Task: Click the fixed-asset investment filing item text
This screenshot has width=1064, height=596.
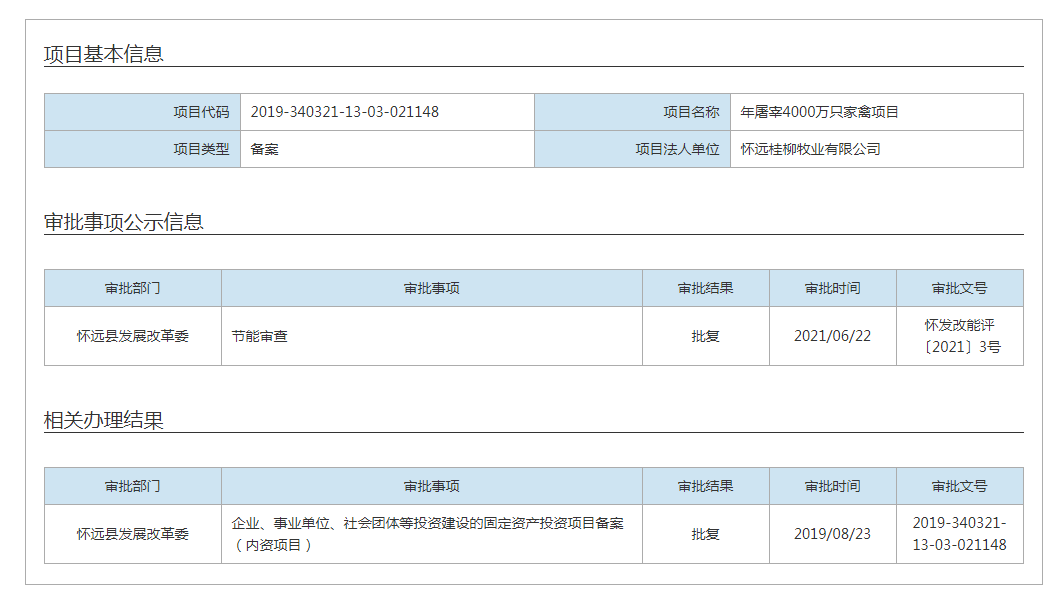Action: [x=428, y=534]
